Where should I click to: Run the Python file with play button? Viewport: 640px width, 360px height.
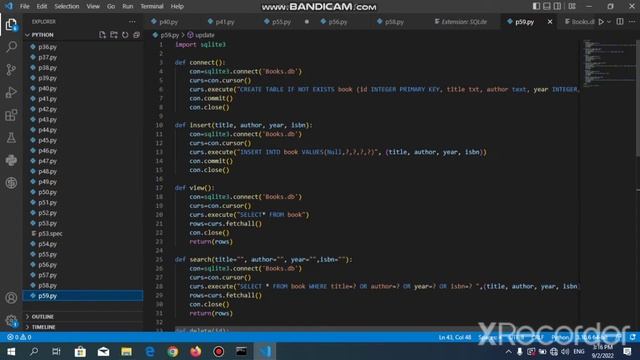(x=601, y=22)
